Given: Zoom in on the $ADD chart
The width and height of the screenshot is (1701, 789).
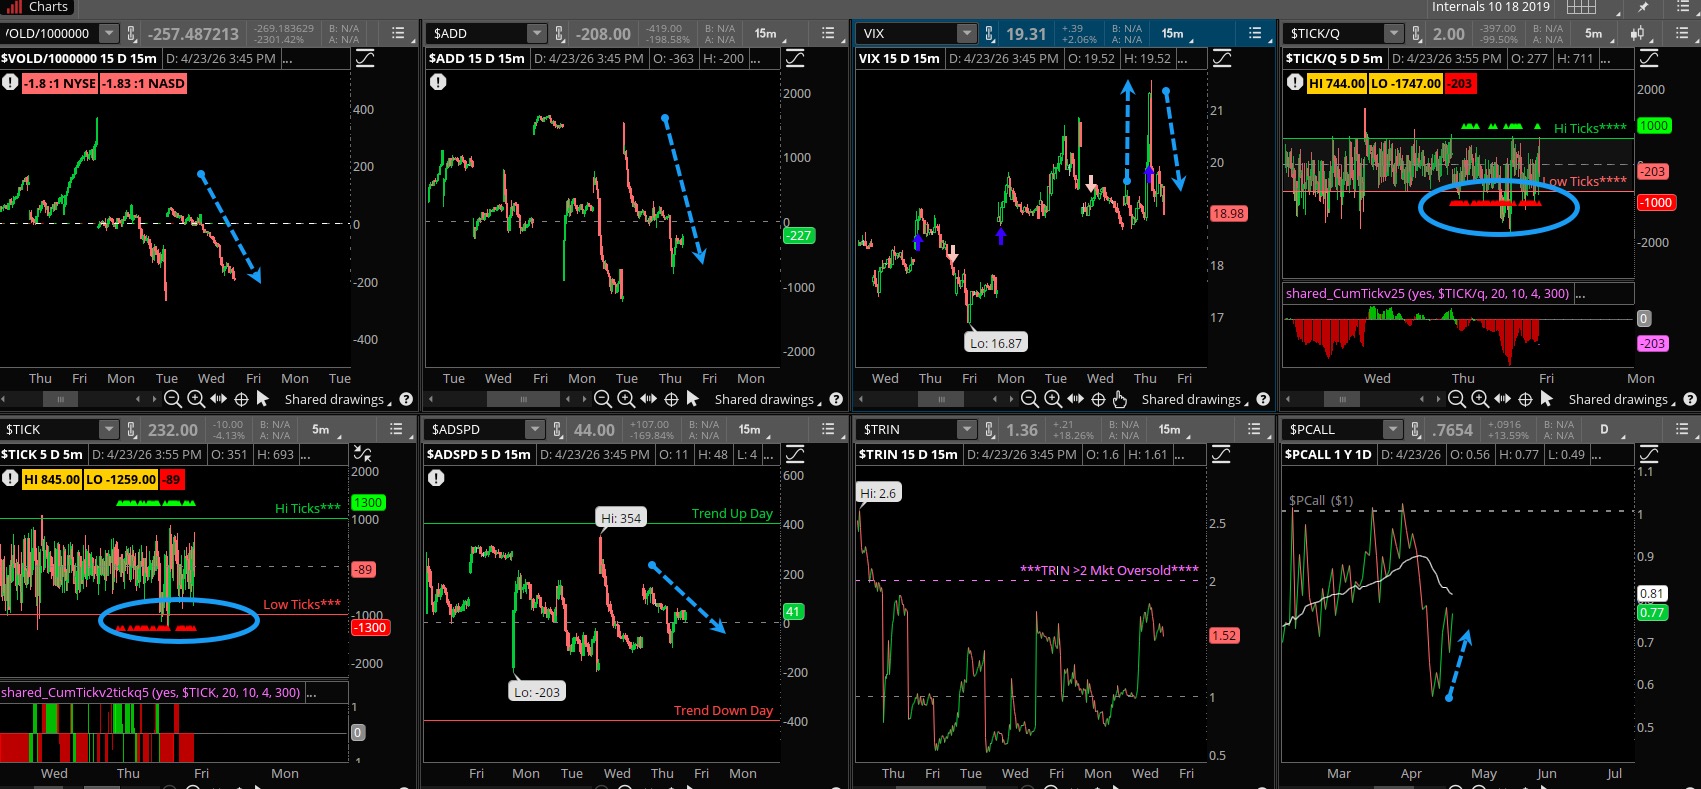Looking at the screenshot, I should 626,399.
